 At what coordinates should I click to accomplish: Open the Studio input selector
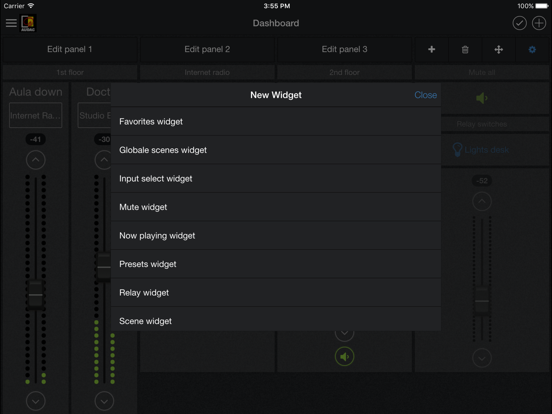click(x=94, y=115)
